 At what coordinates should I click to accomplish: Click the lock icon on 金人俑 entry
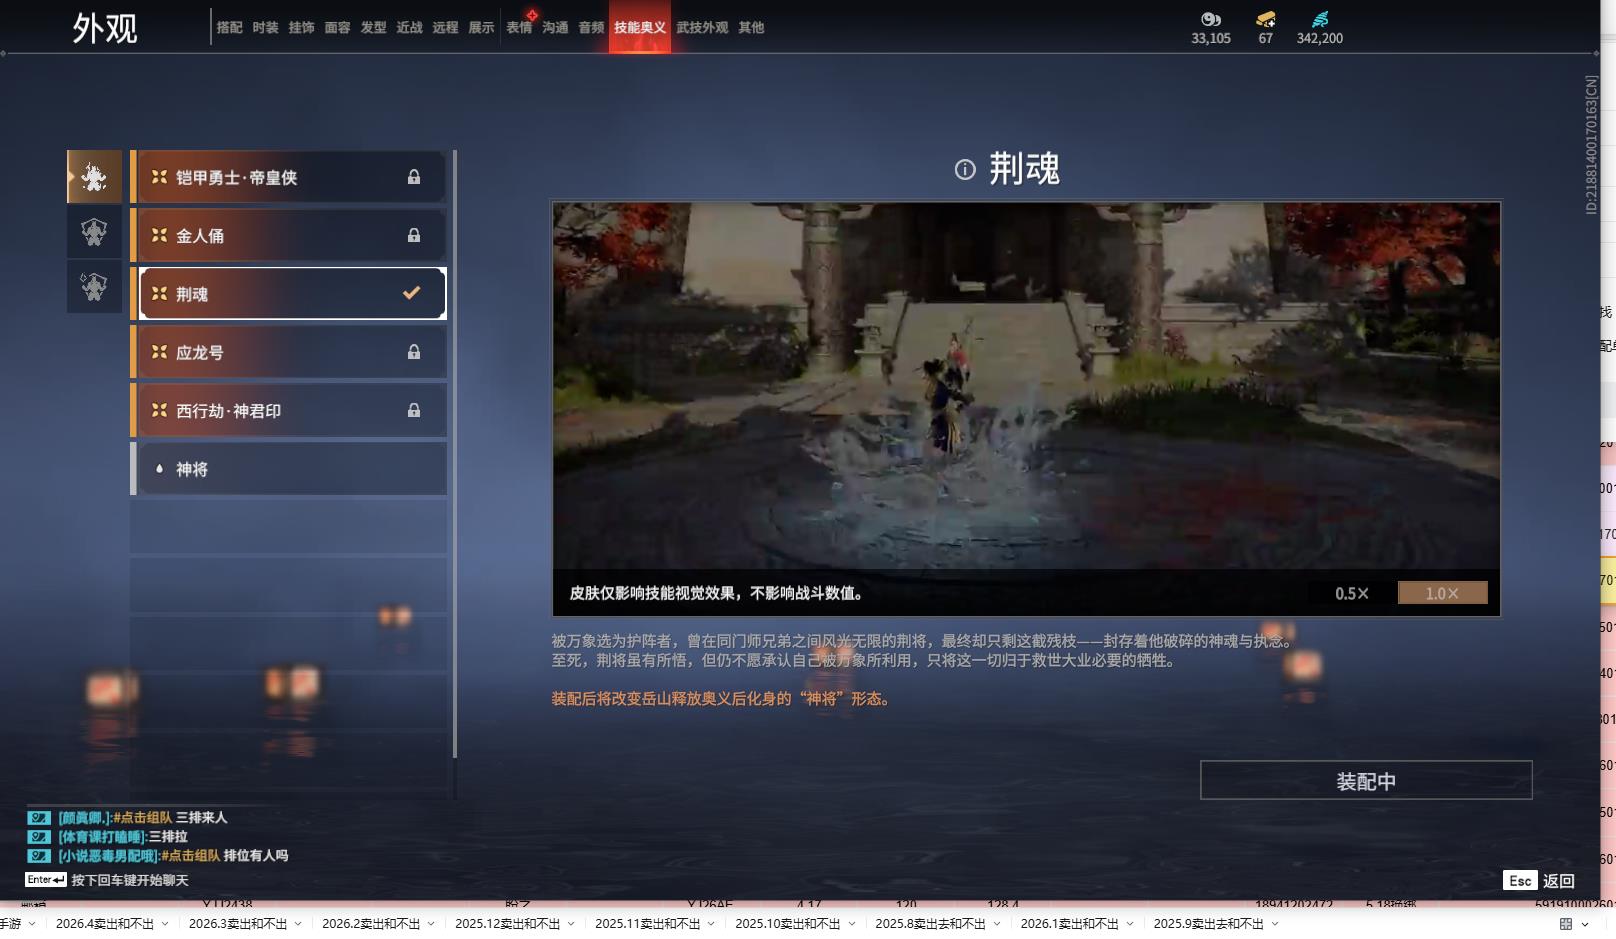tap(413, 235)
